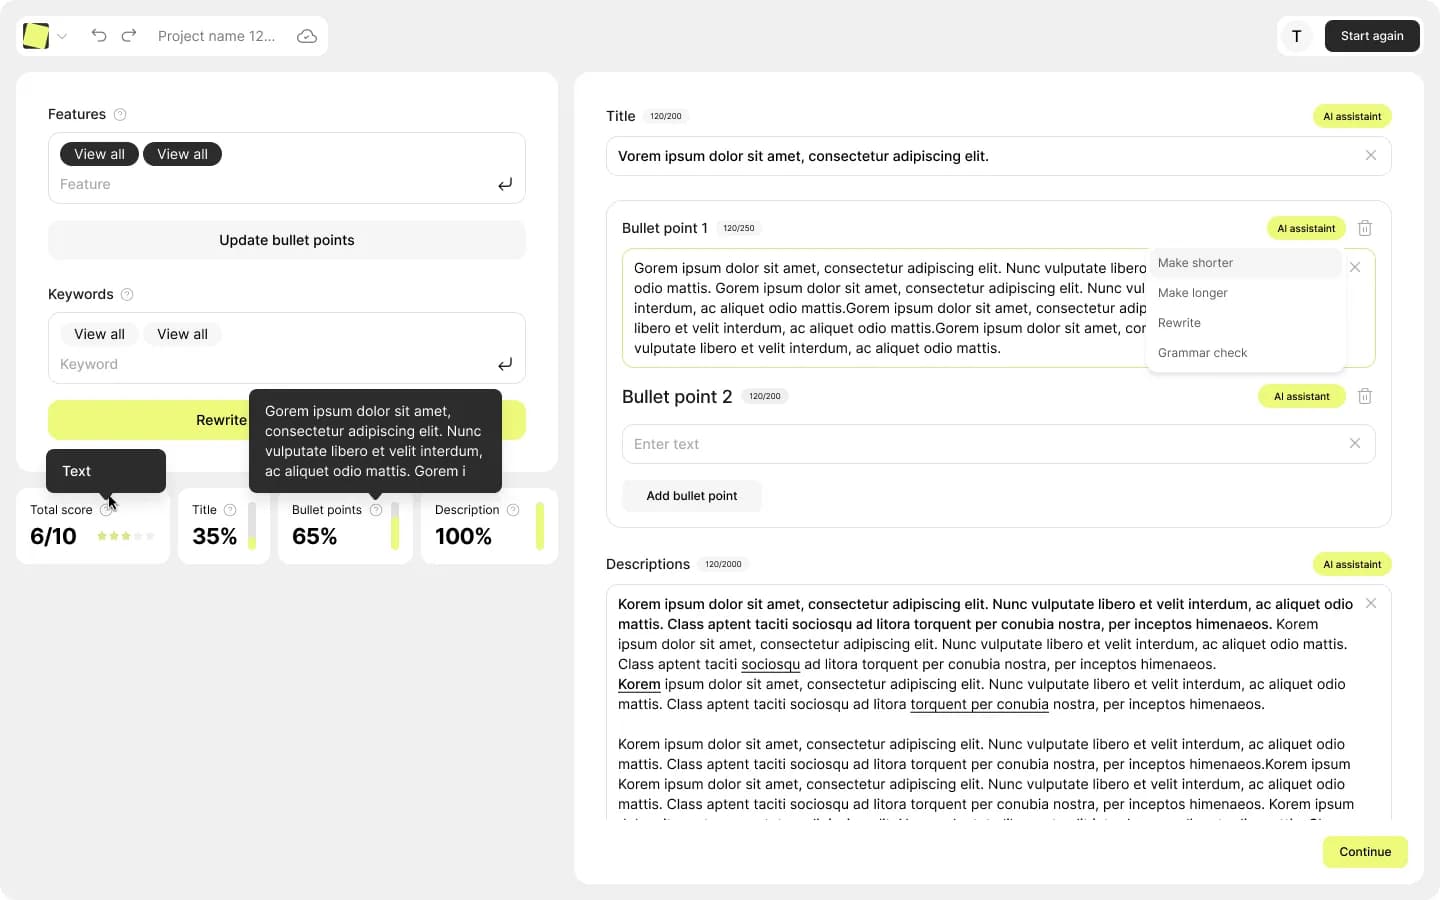
Task: Click the Update bullet points button
Action: coord(287,240)
